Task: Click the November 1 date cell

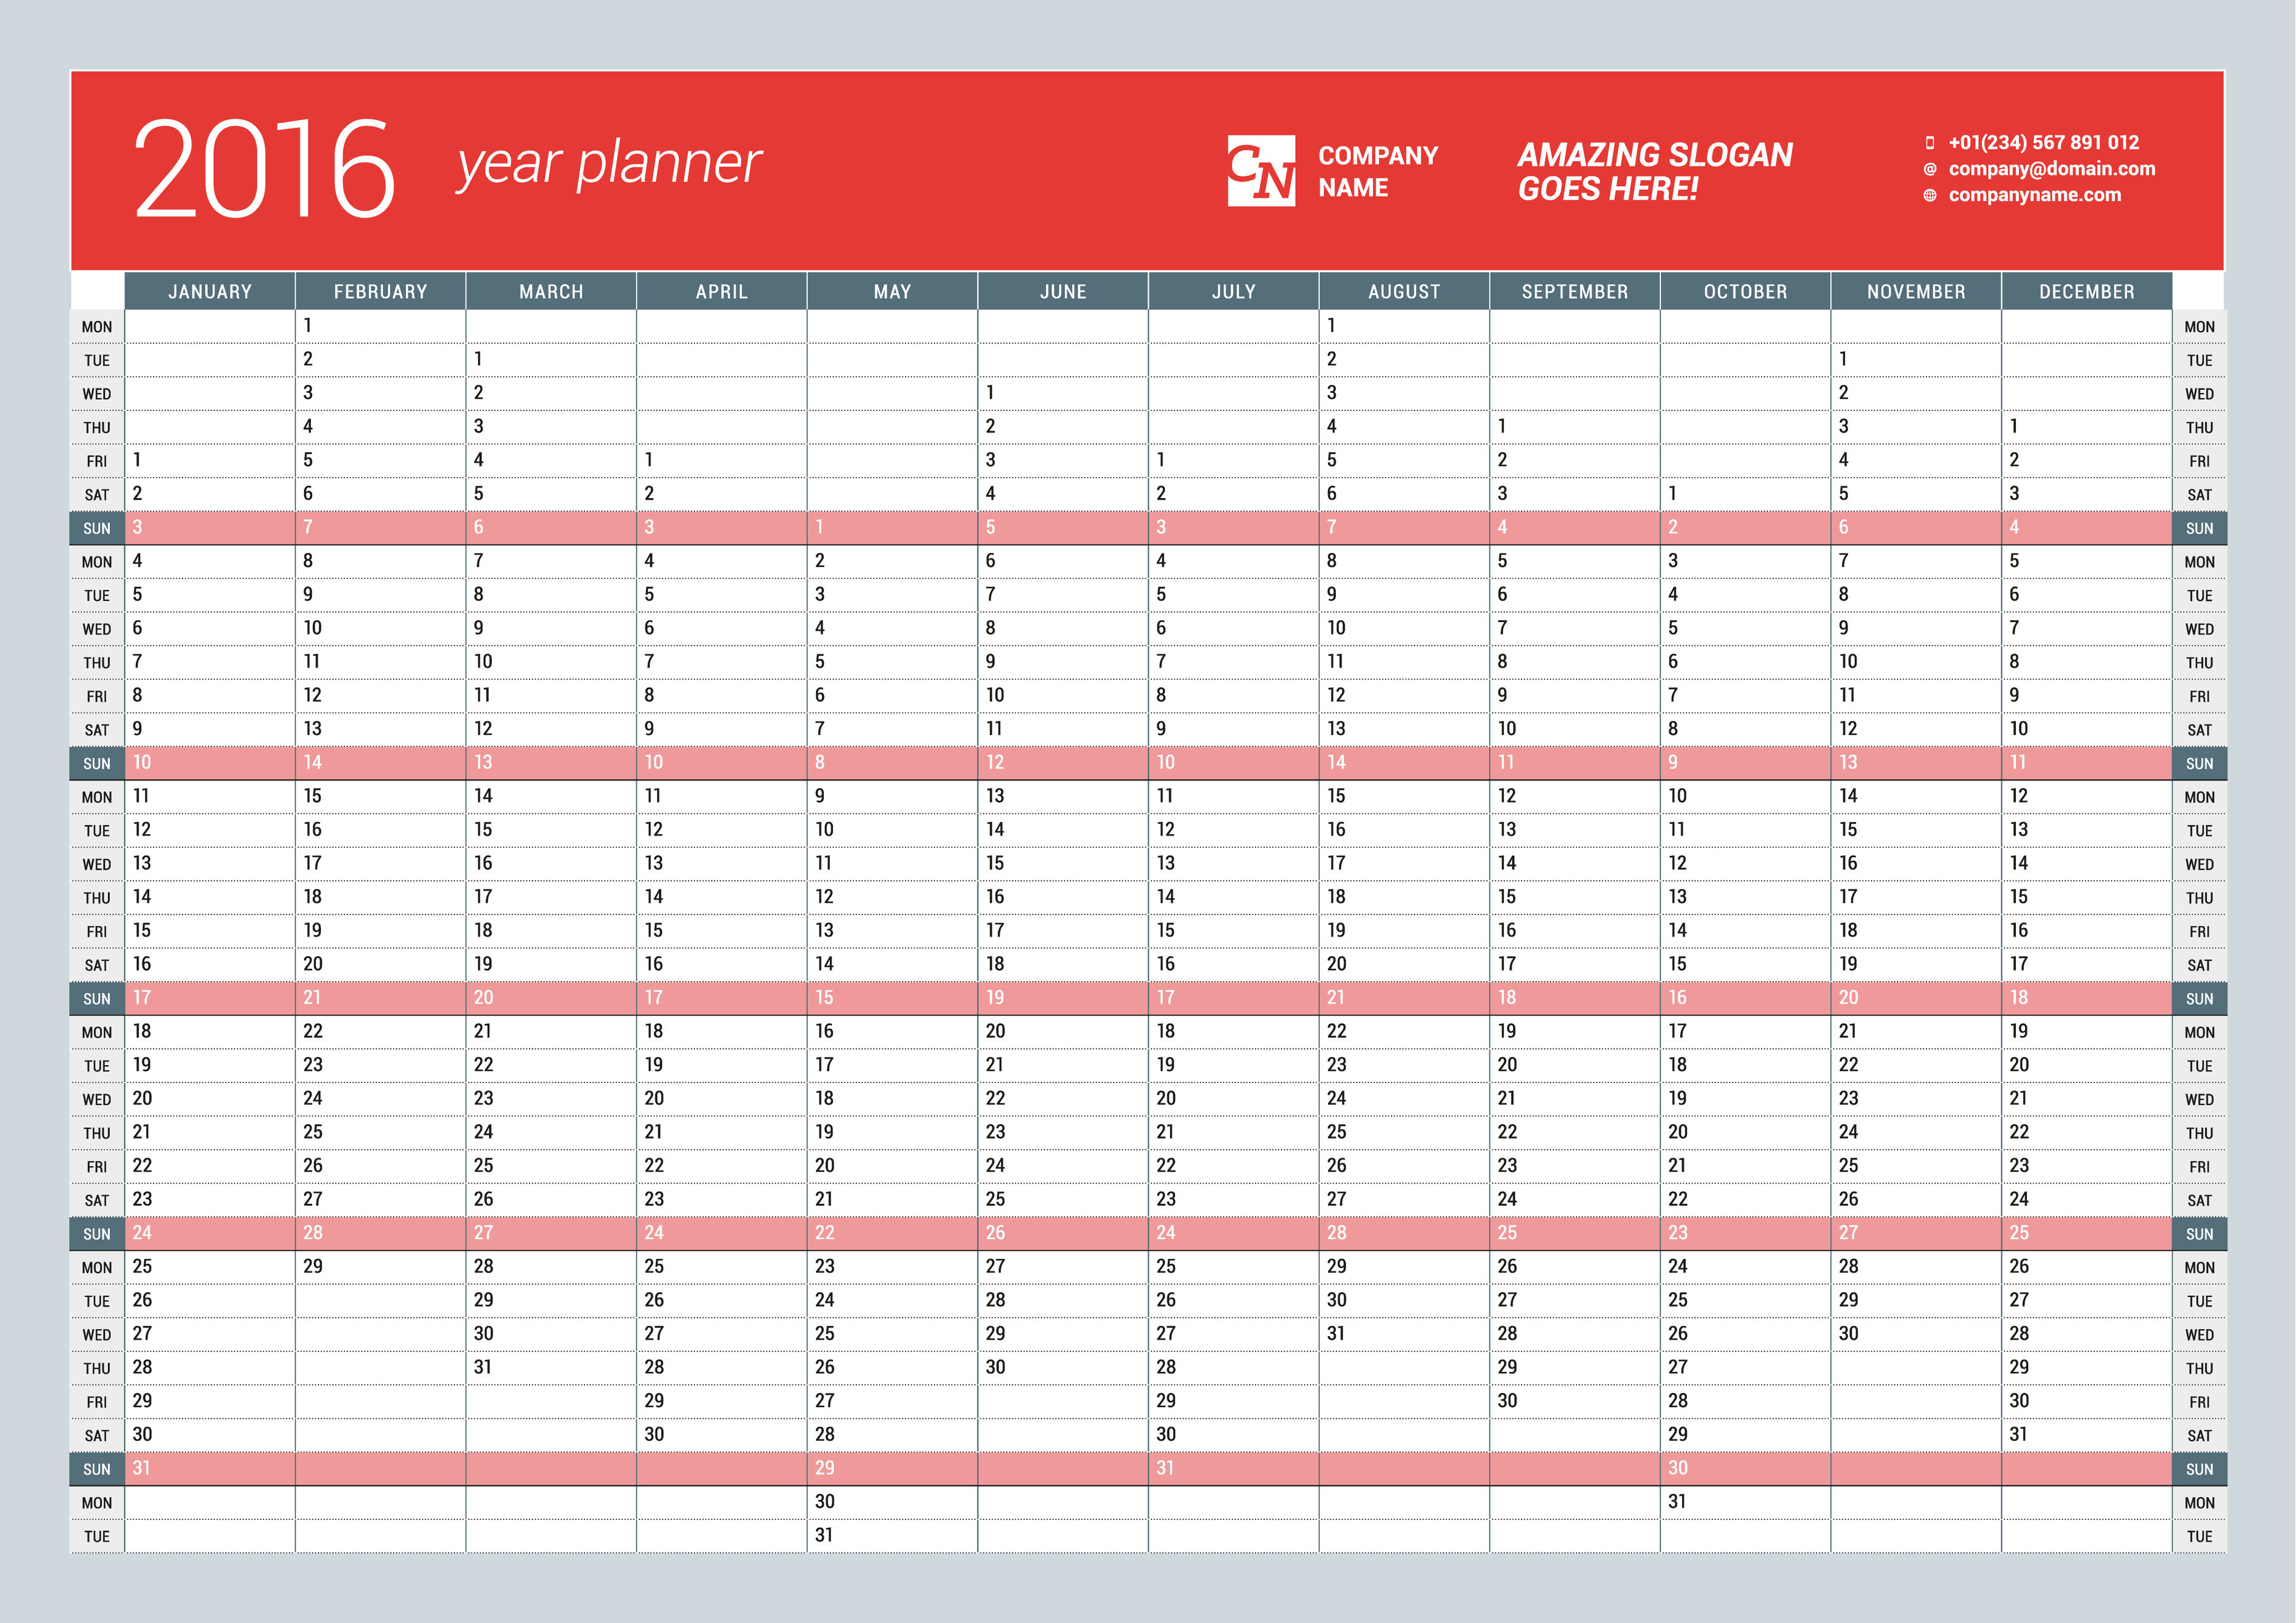Action: pos(1917,359)
